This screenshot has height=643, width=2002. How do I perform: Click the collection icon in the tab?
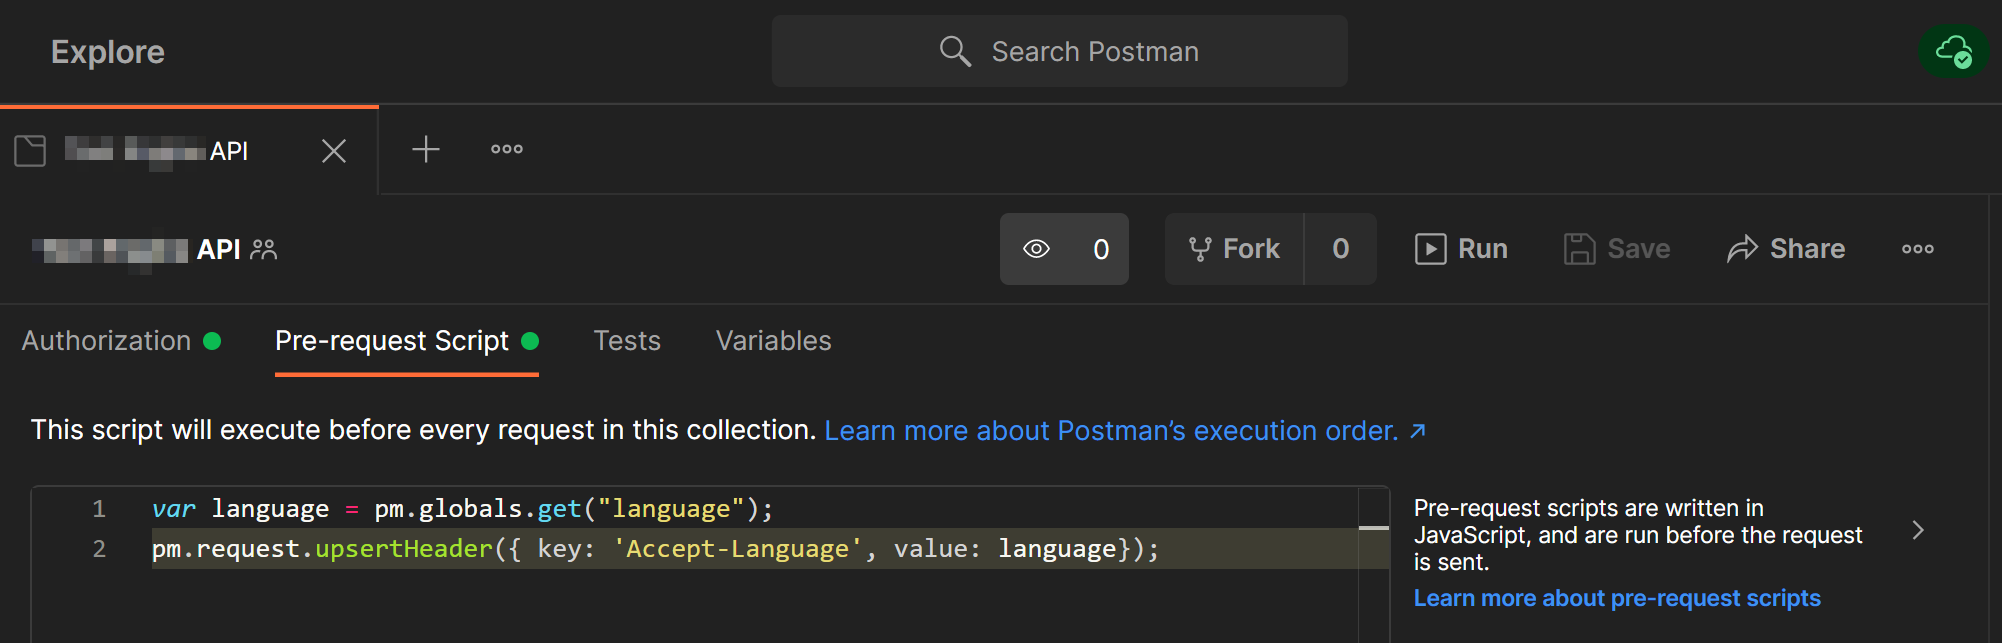30,151
